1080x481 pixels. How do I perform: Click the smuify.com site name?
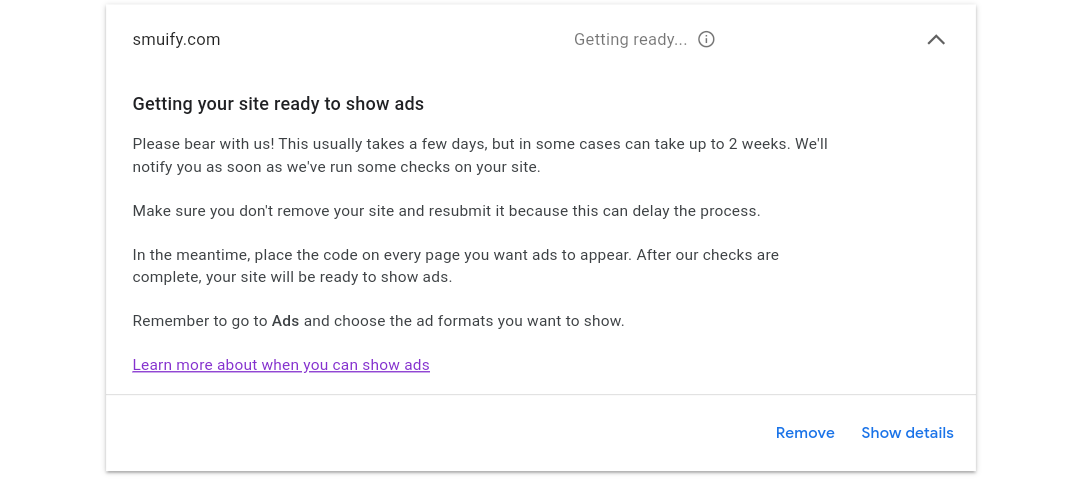click(176, 40)
